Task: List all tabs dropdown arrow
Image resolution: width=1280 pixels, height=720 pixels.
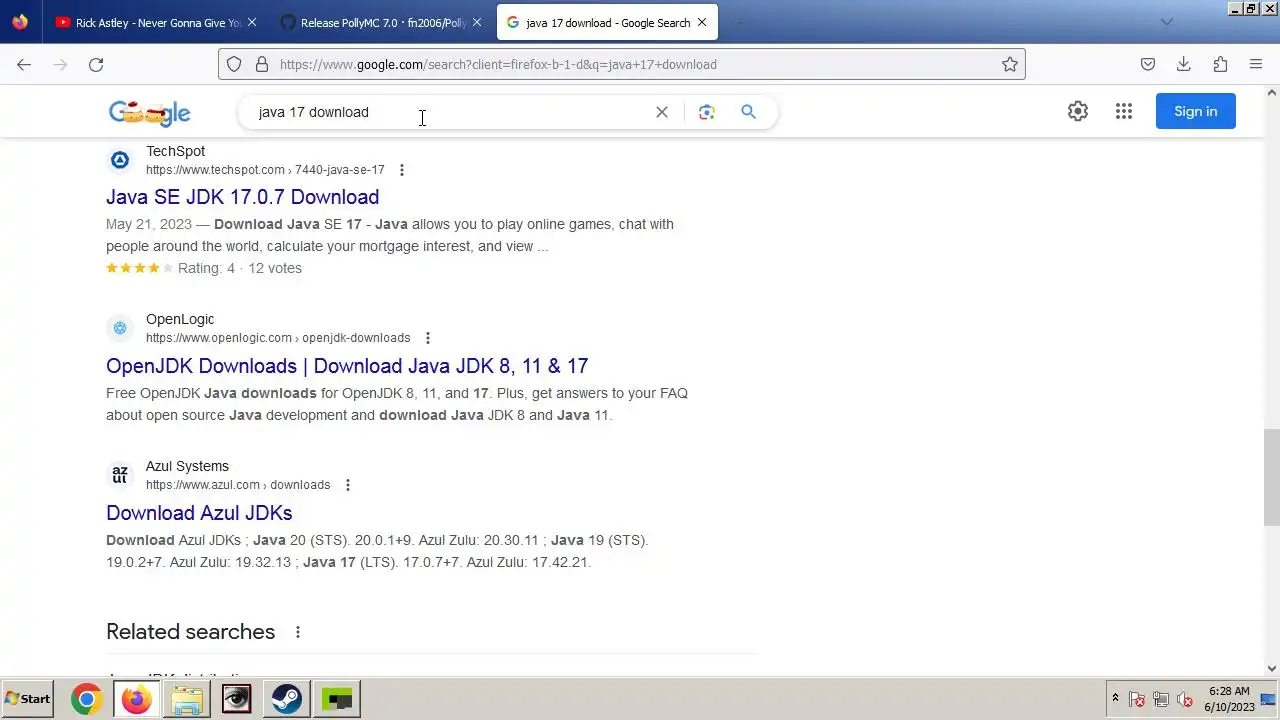Action: point(1166,22)
